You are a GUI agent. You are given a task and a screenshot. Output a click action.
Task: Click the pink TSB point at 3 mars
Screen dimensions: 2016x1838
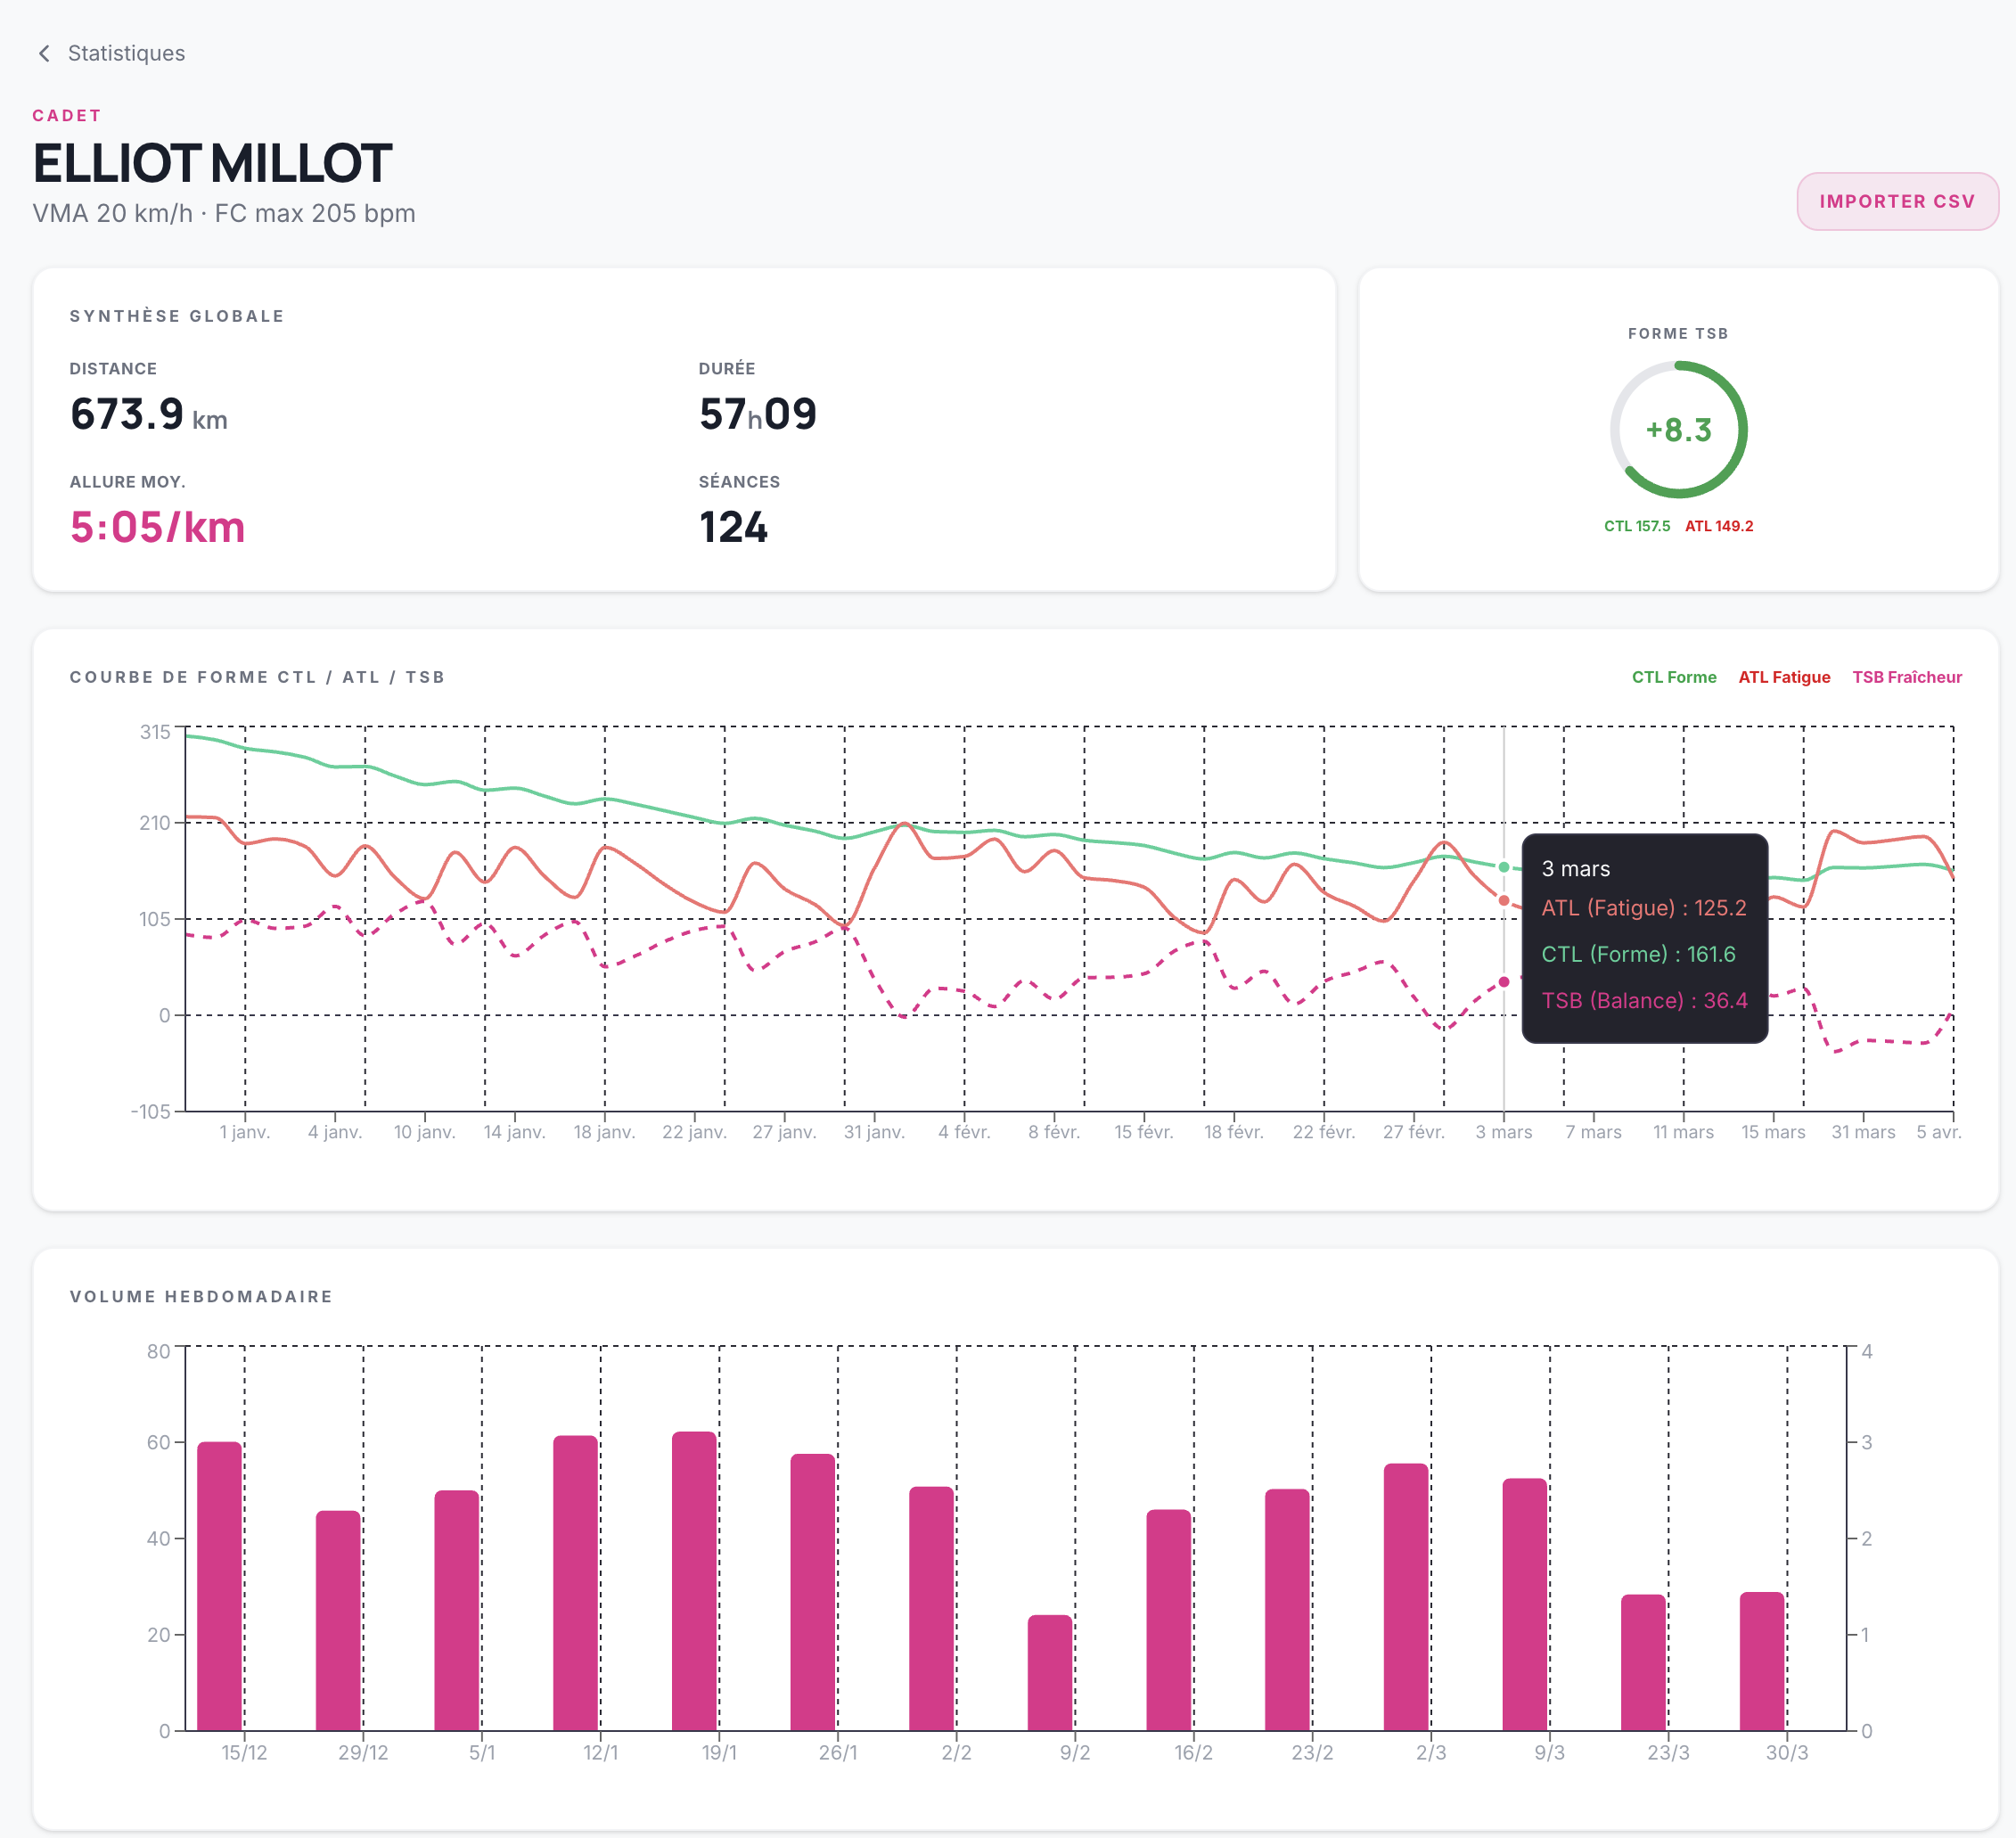[1503, 982]
